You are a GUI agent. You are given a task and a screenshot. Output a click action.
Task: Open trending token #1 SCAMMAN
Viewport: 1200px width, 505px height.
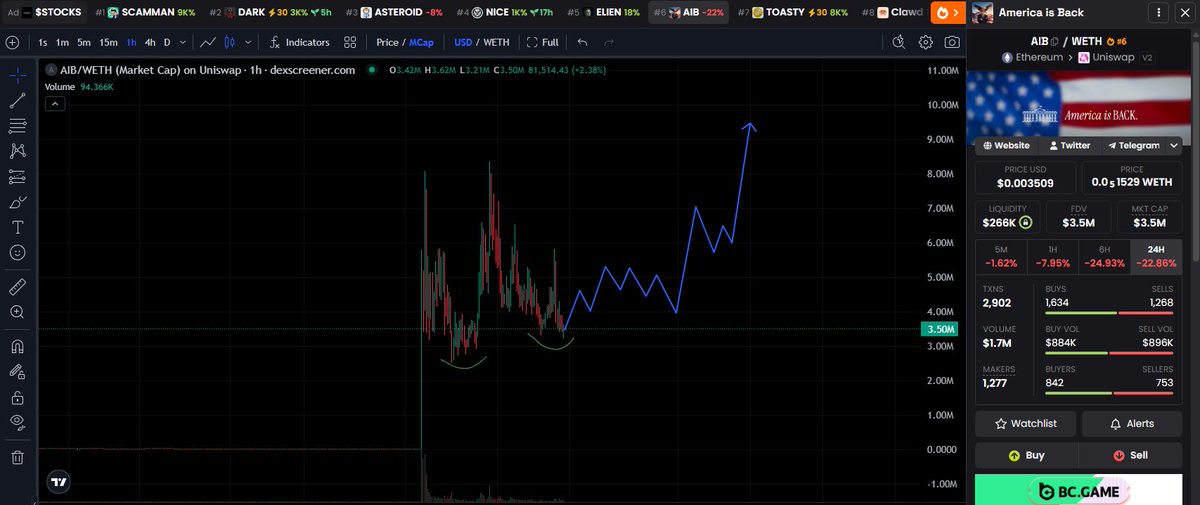[x=143, y=13]
